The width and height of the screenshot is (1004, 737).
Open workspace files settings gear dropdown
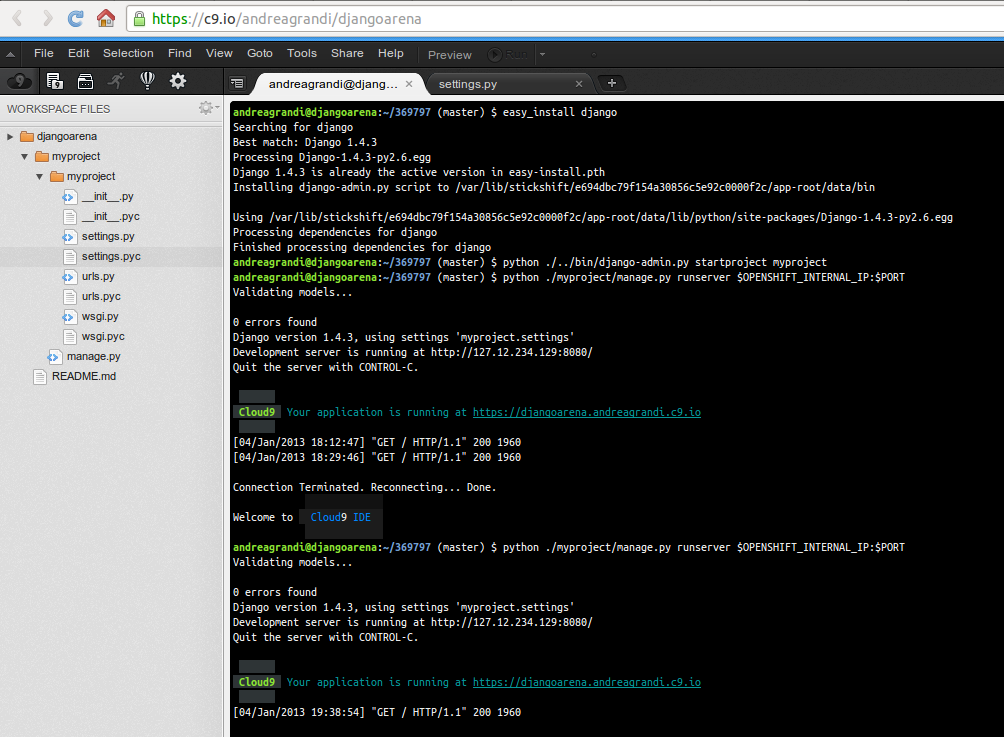tap(208, 108)
